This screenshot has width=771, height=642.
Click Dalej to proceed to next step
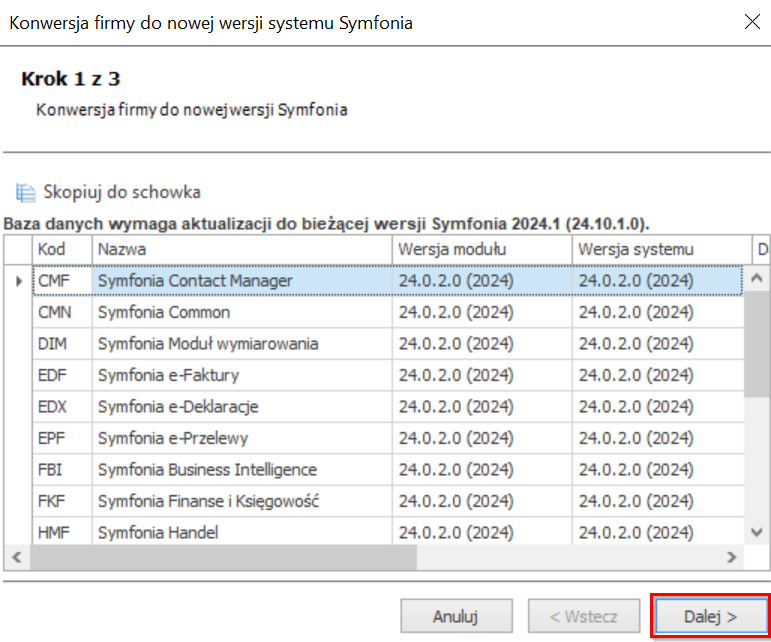click(x=711, y=616)
